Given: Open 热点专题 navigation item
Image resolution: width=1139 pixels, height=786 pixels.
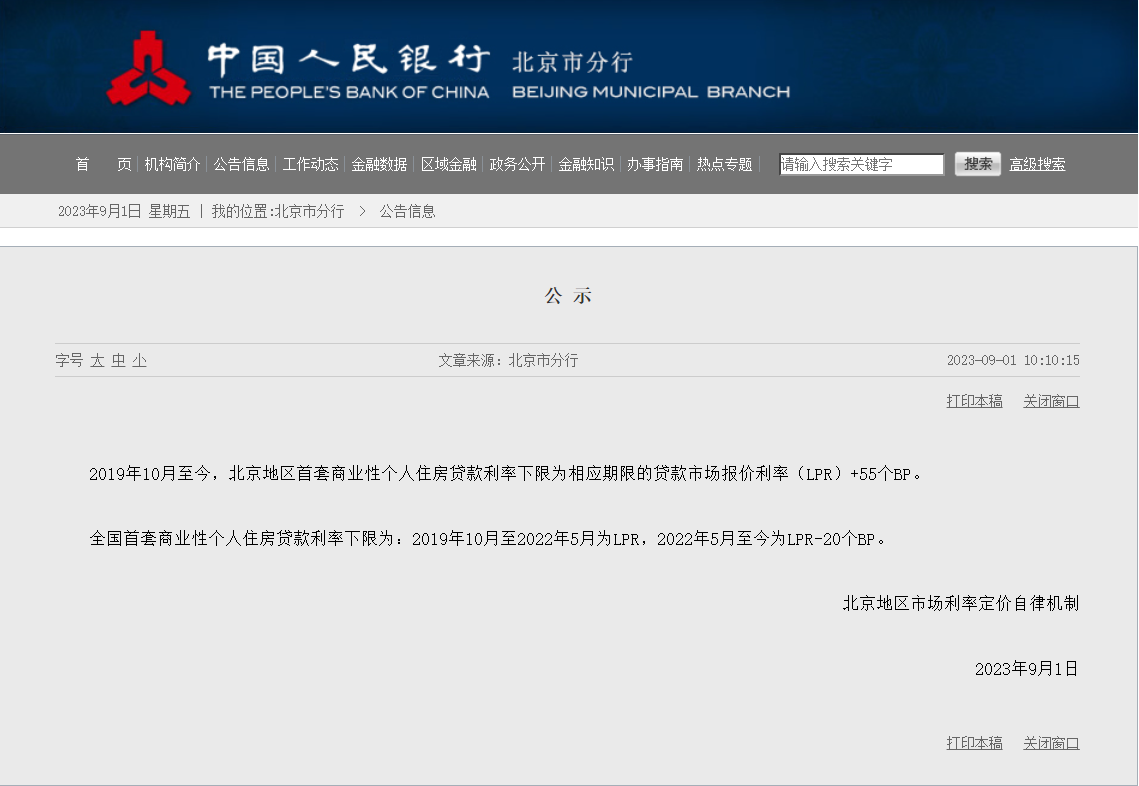Looking at the screenshot, I should click(x=724, y=164).
